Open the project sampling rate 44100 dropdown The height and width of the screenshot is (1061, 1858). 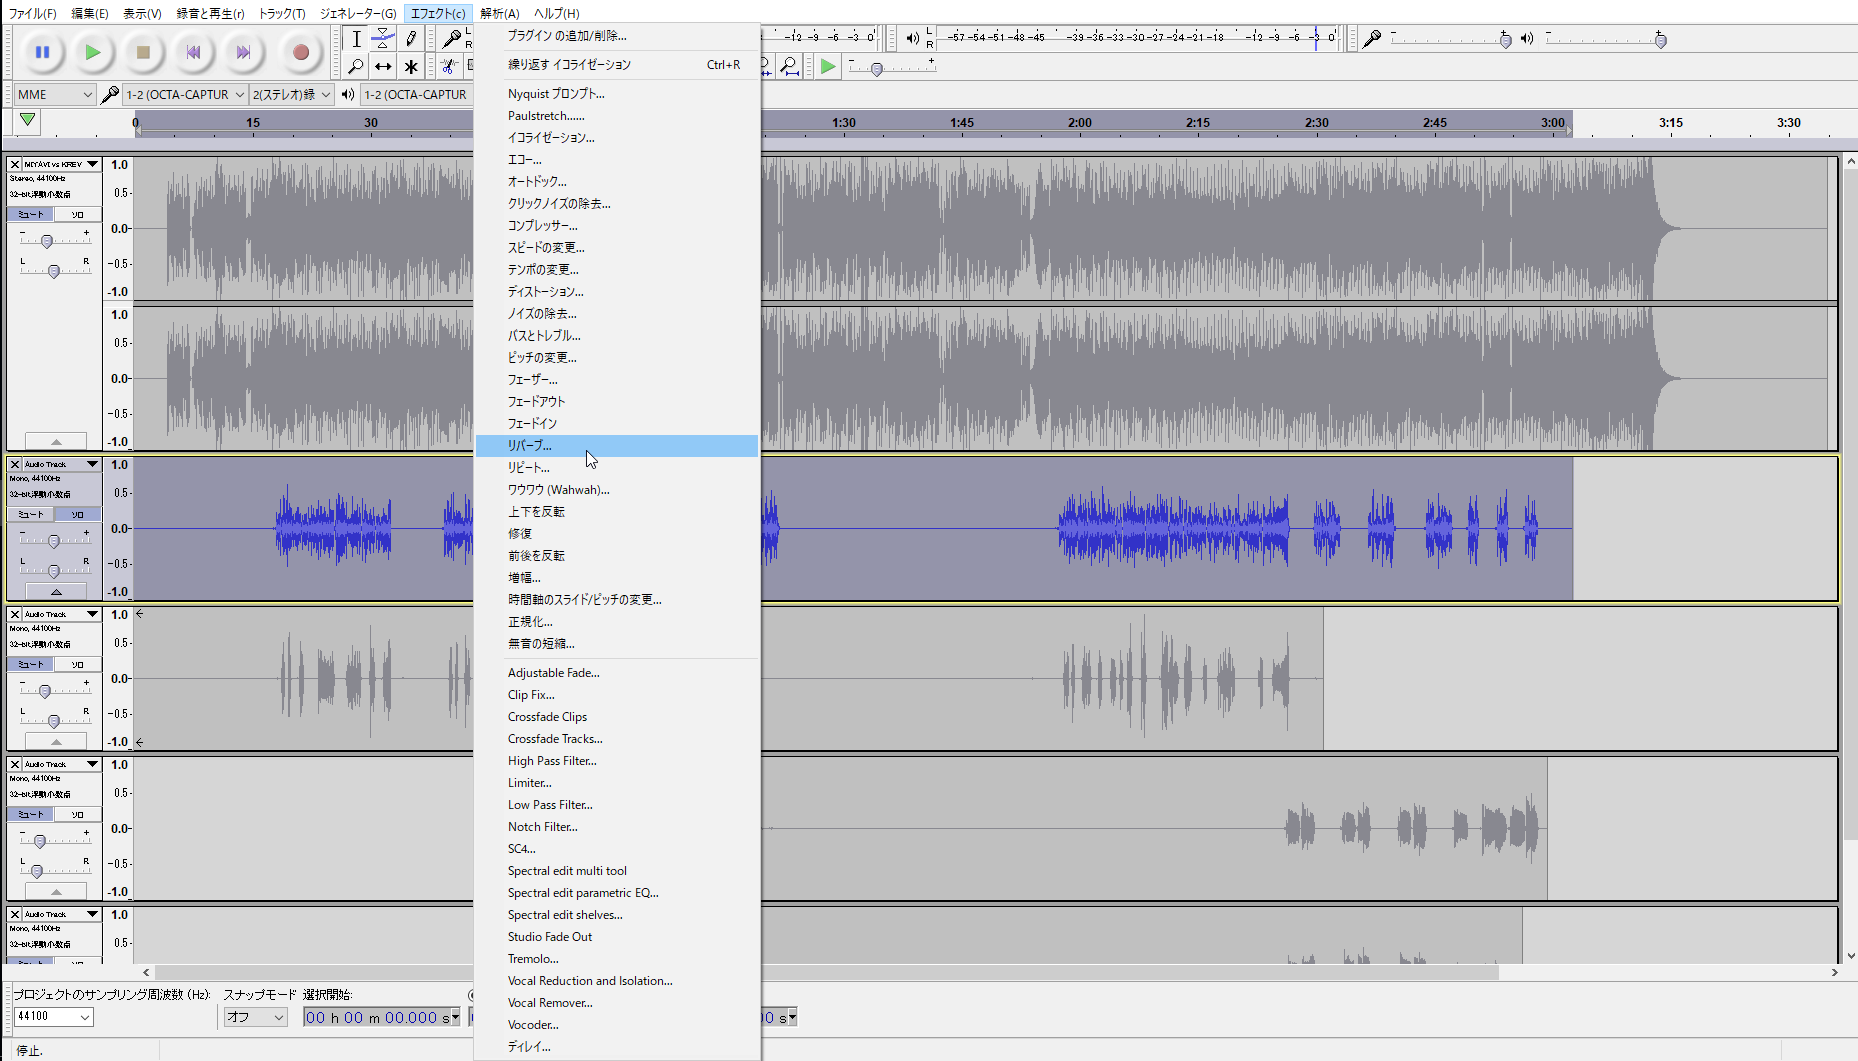pyautogui.click(x=53, y=1016)
